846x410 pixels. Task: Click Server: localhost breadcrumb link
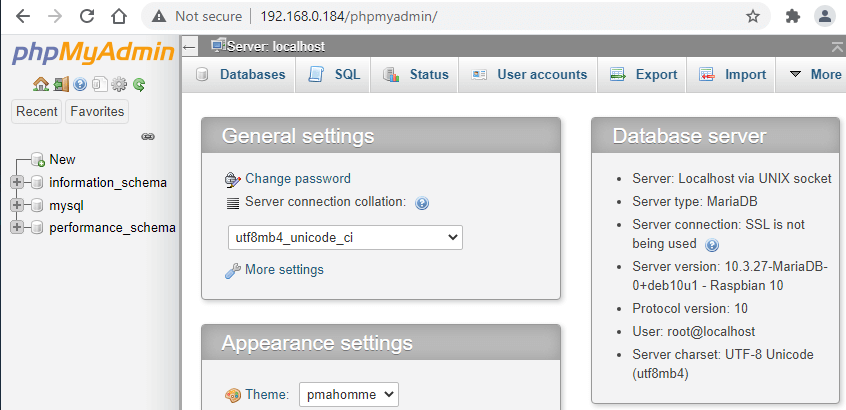click(276, 47)
